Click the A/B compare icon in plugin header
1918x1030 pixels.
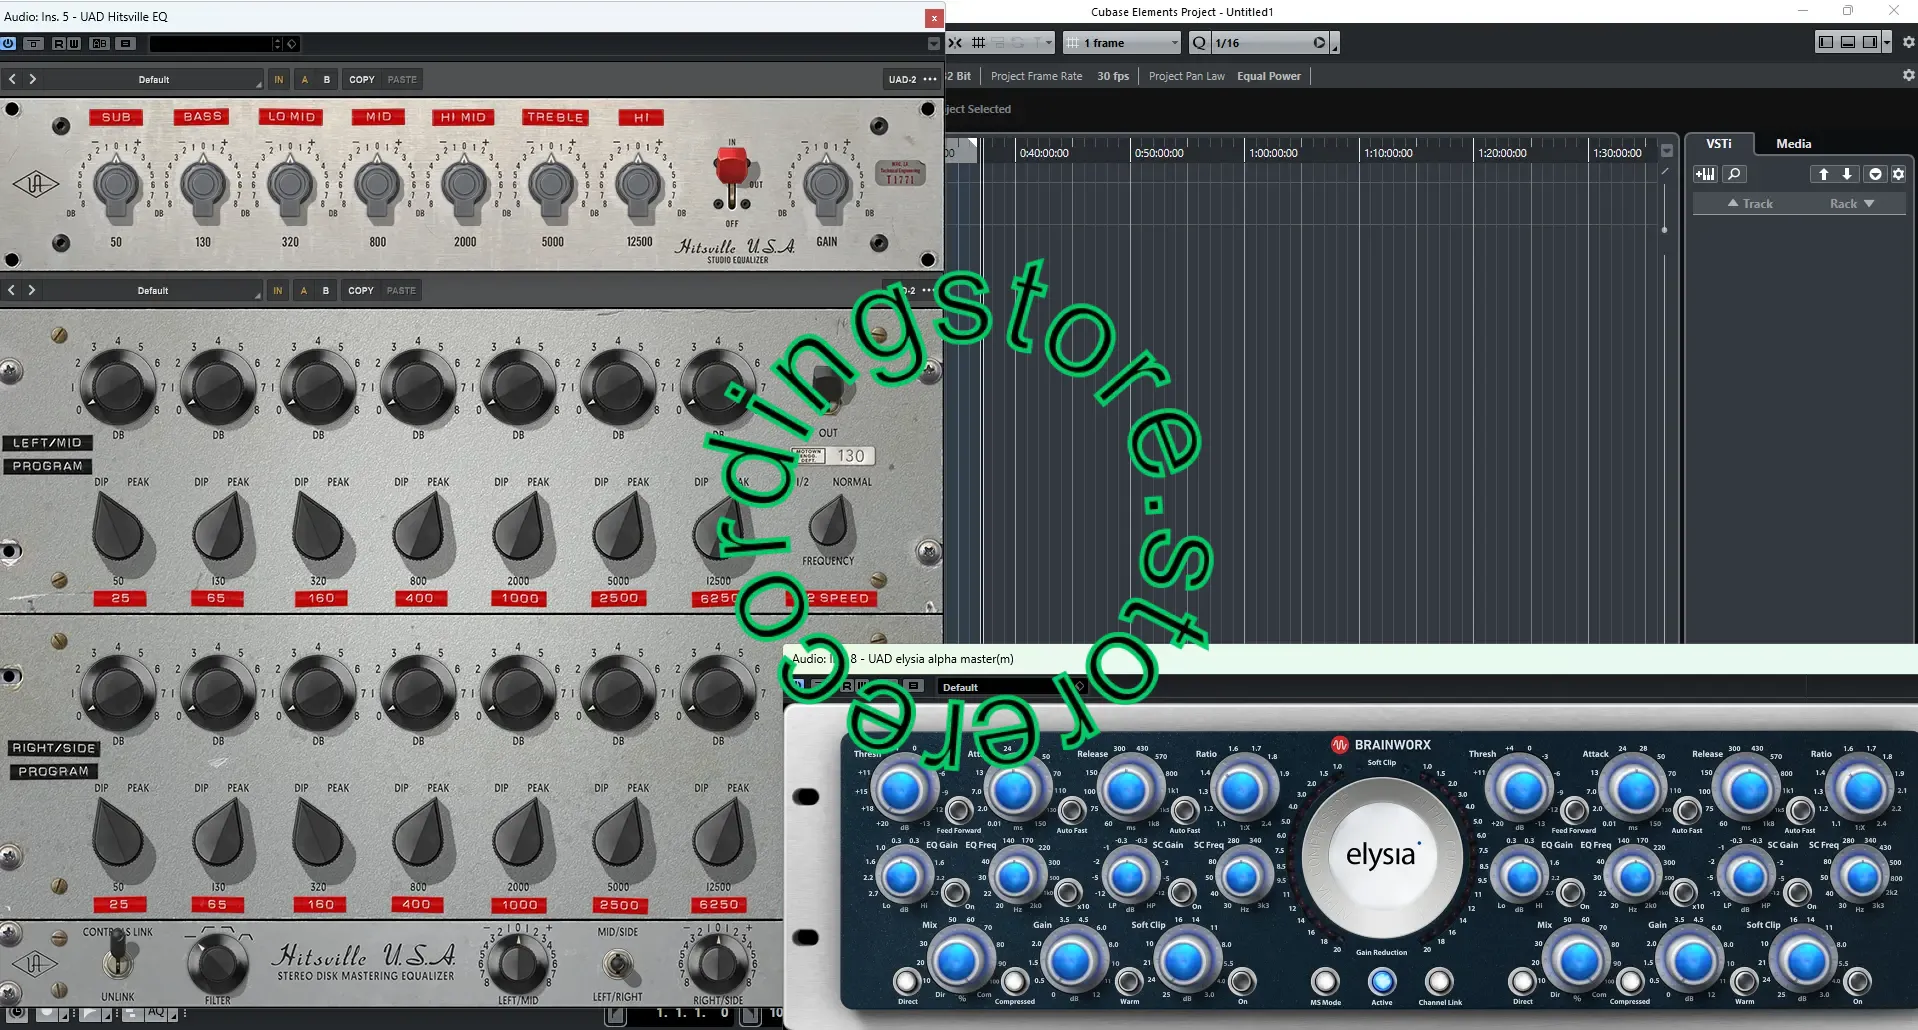click(x=99, y=43)
